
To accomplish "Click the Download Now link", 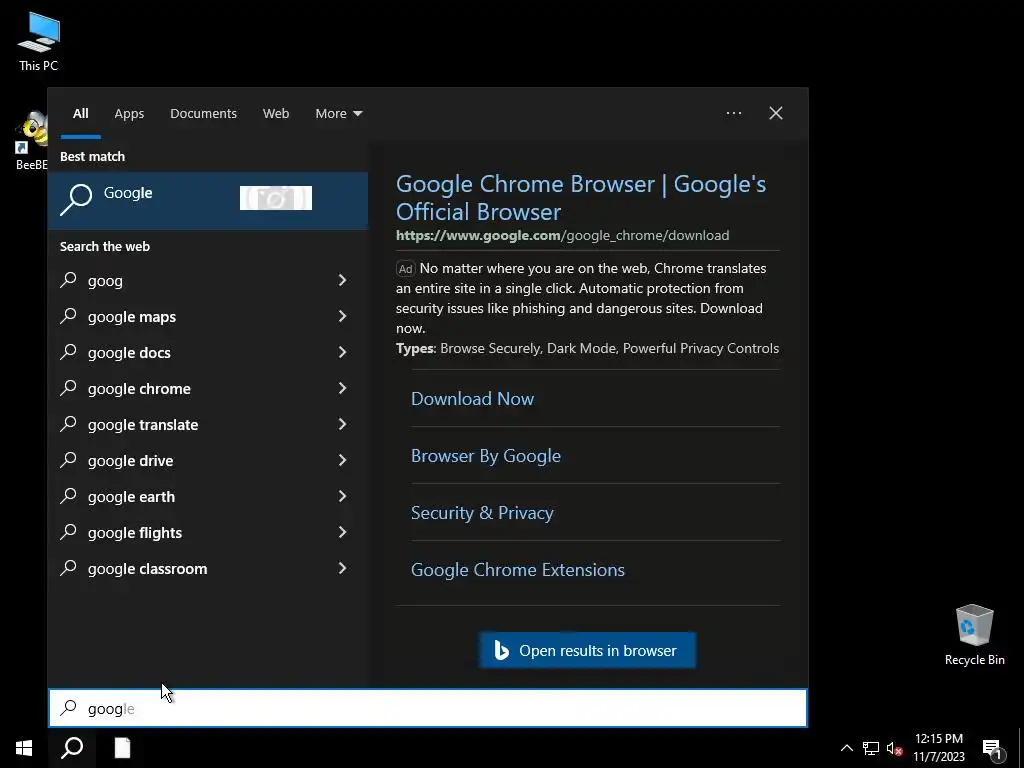I will (x=472, y=398).
